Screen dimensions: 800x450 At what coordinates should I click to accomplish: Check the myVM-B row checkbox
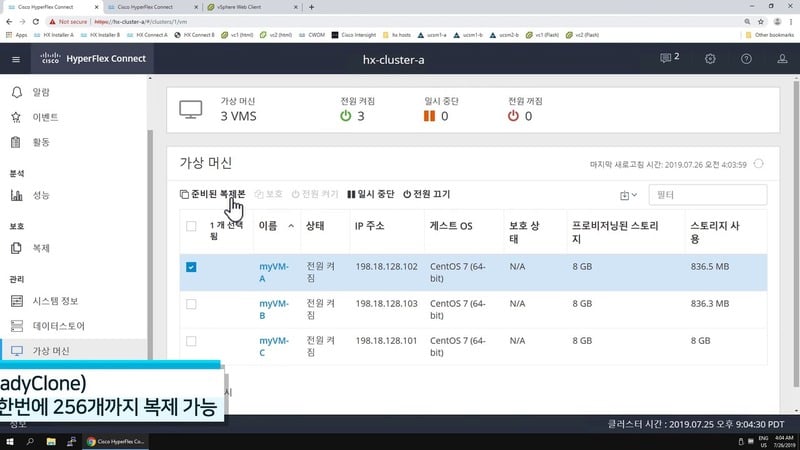[191, 304]
